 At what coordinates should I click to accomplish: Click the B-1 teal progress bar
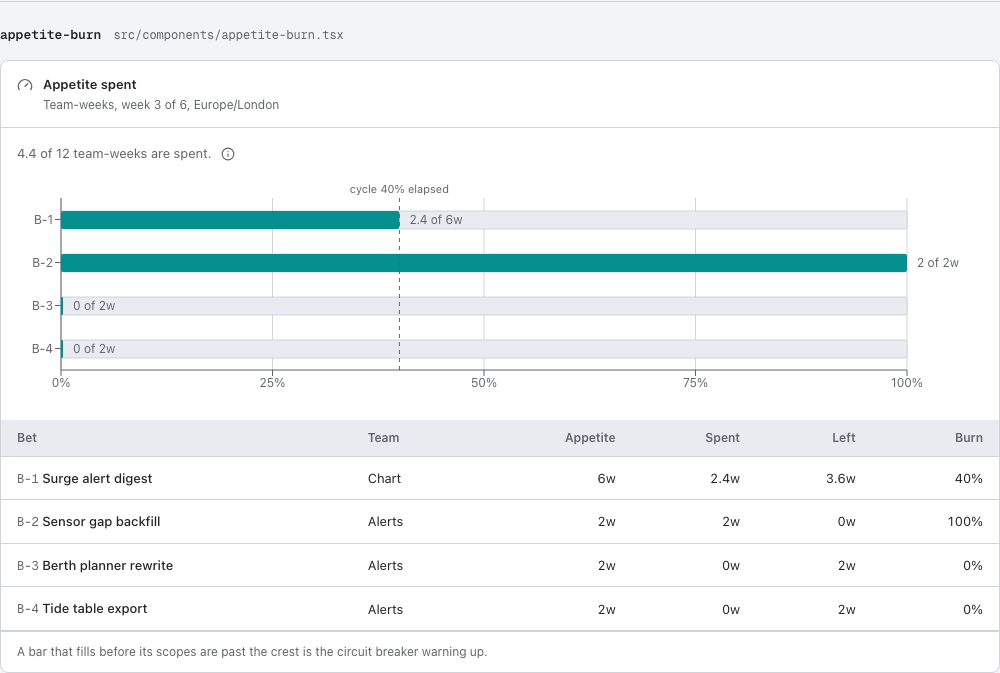230,220
